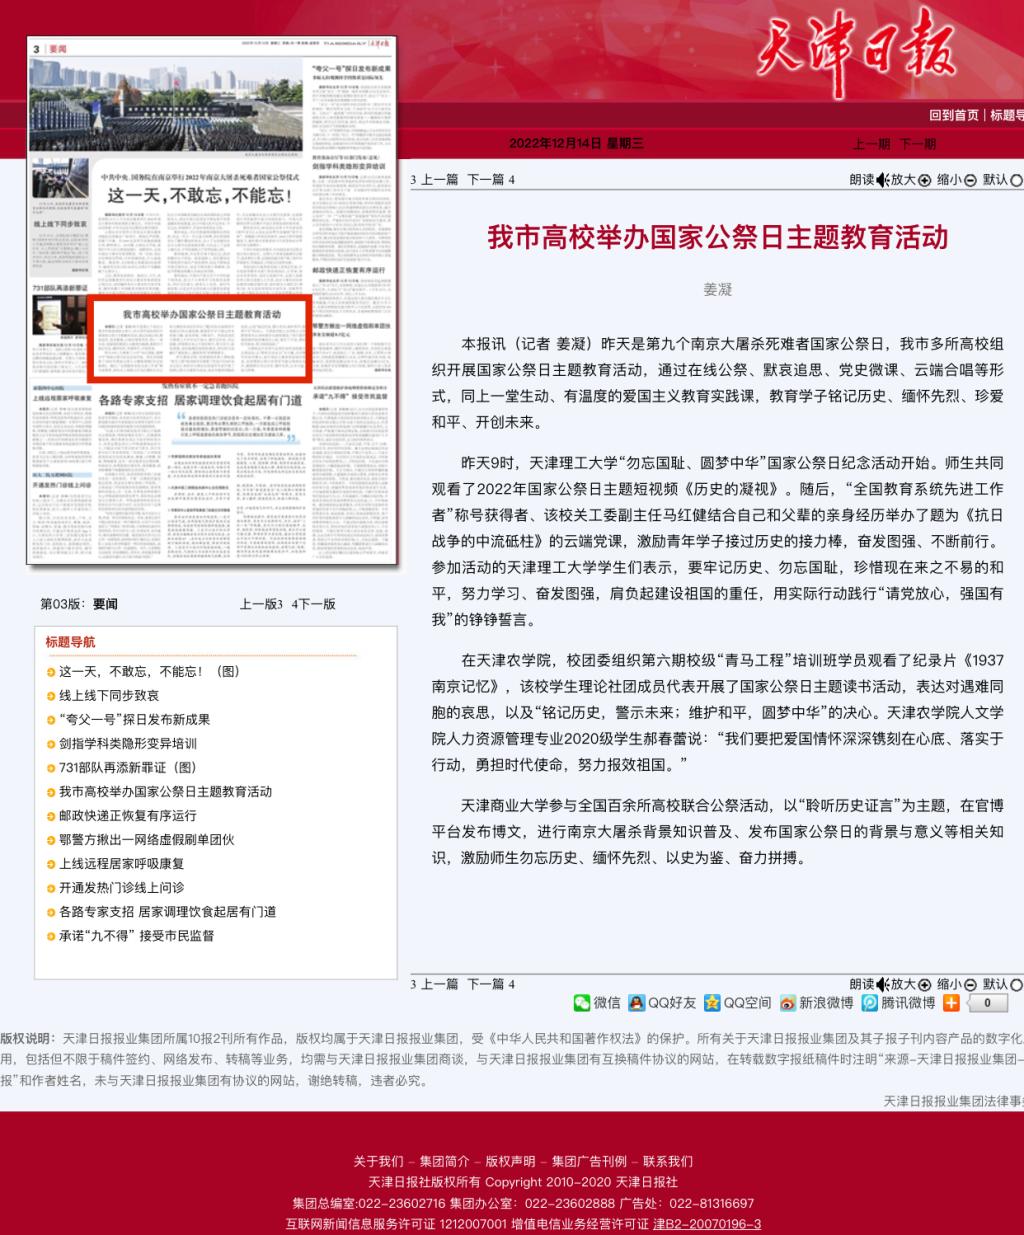Click 回到首页 link in header
The image size is (1024, 1235).
[x=953, y=115]
